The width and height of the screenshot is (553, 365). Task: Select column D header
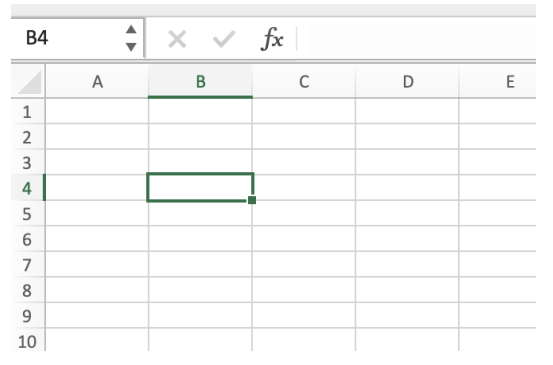point(407,82)
